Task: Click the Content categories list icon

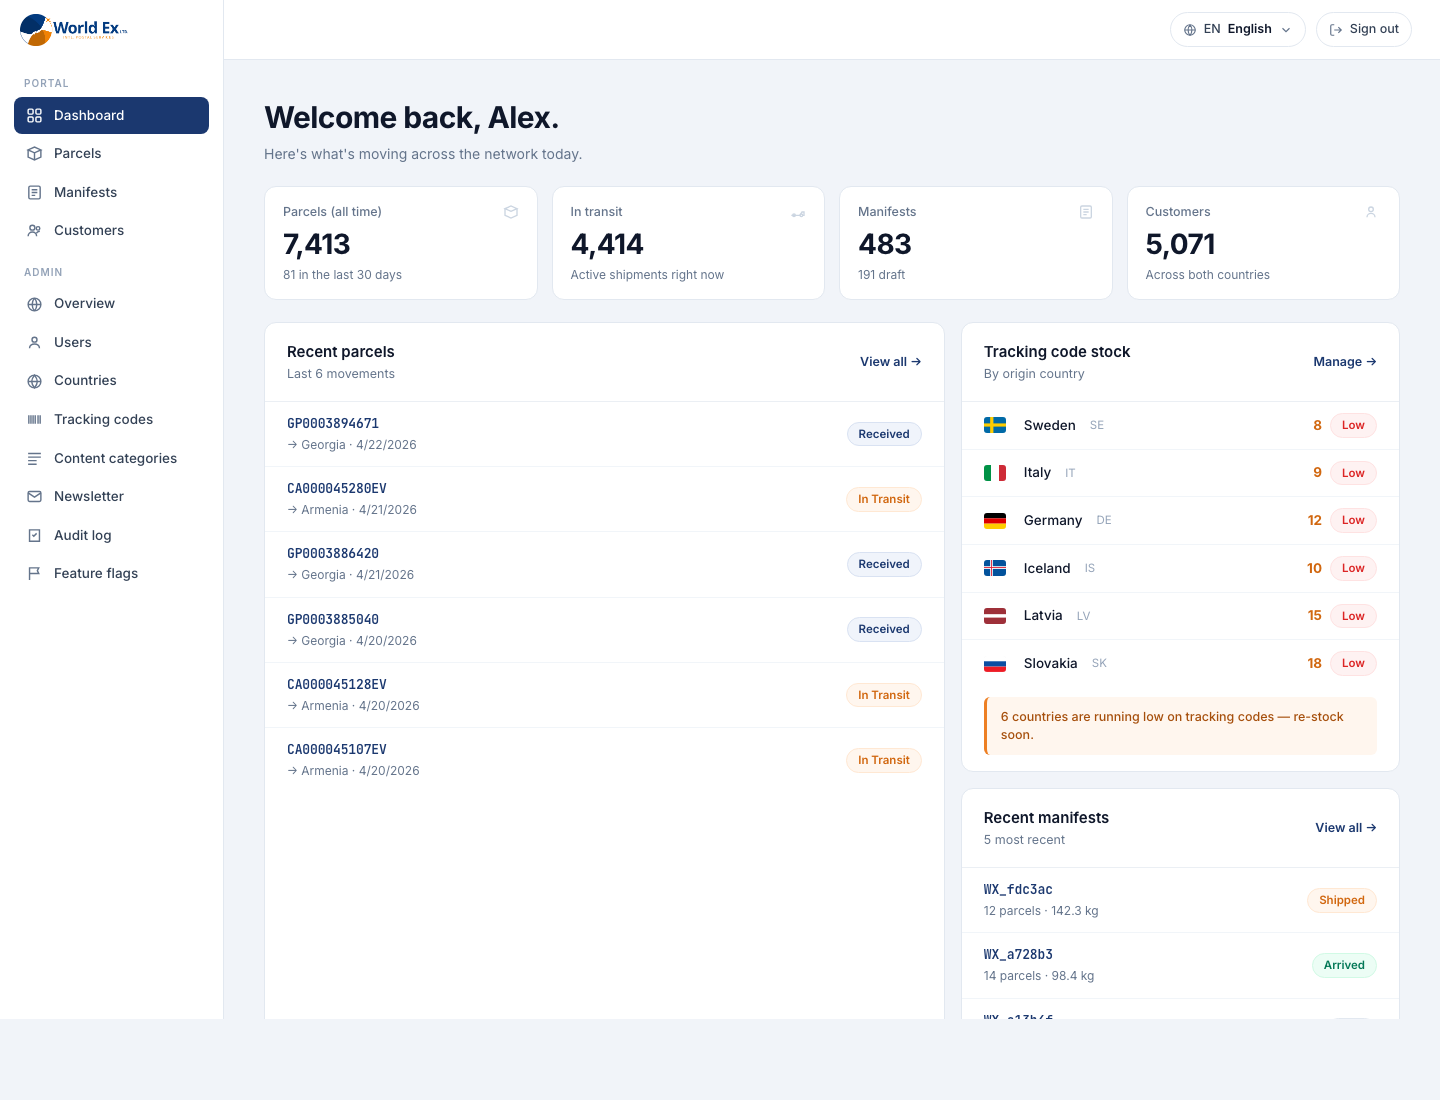Action: tap(34, 458)
